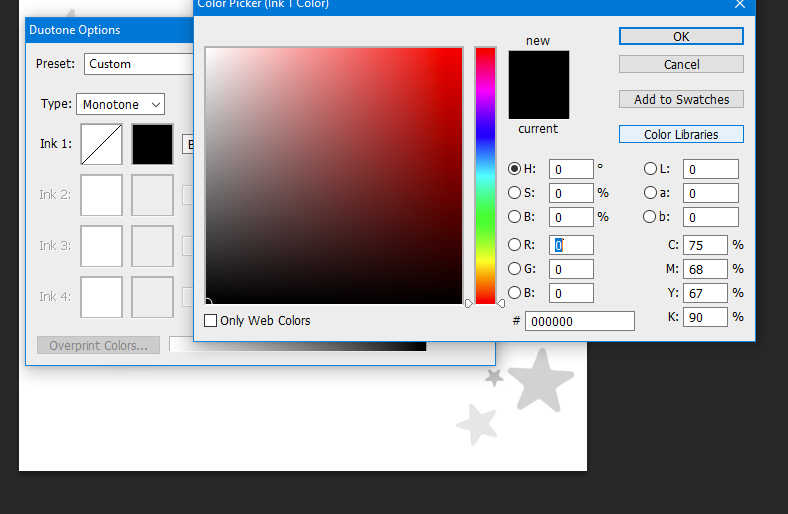This screenshot has width=788, height=514.
Task: Click the Ink 4 disabled color swatch
Action: pos(152,297)
